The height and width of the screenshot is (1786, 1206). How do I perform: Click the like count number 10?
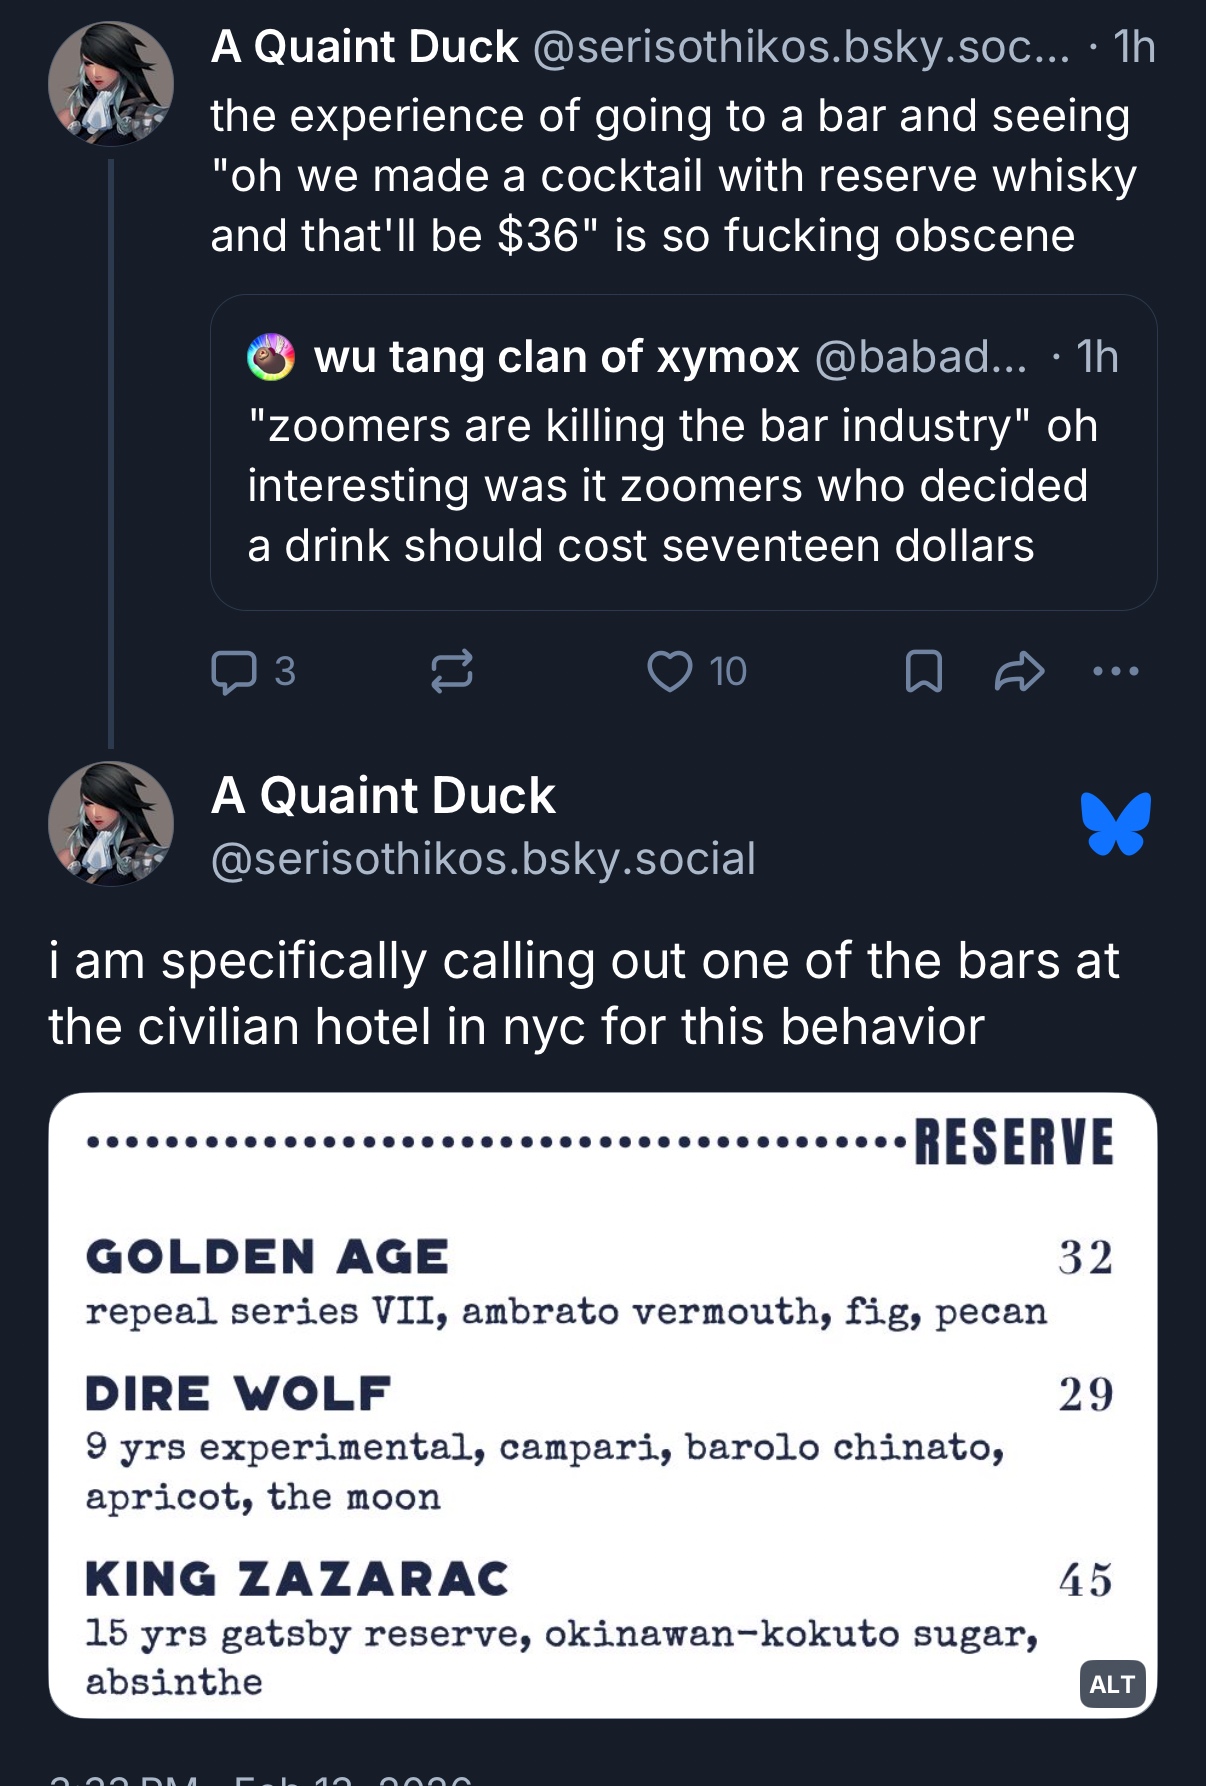pyautogui.click(x=728, y=671)
